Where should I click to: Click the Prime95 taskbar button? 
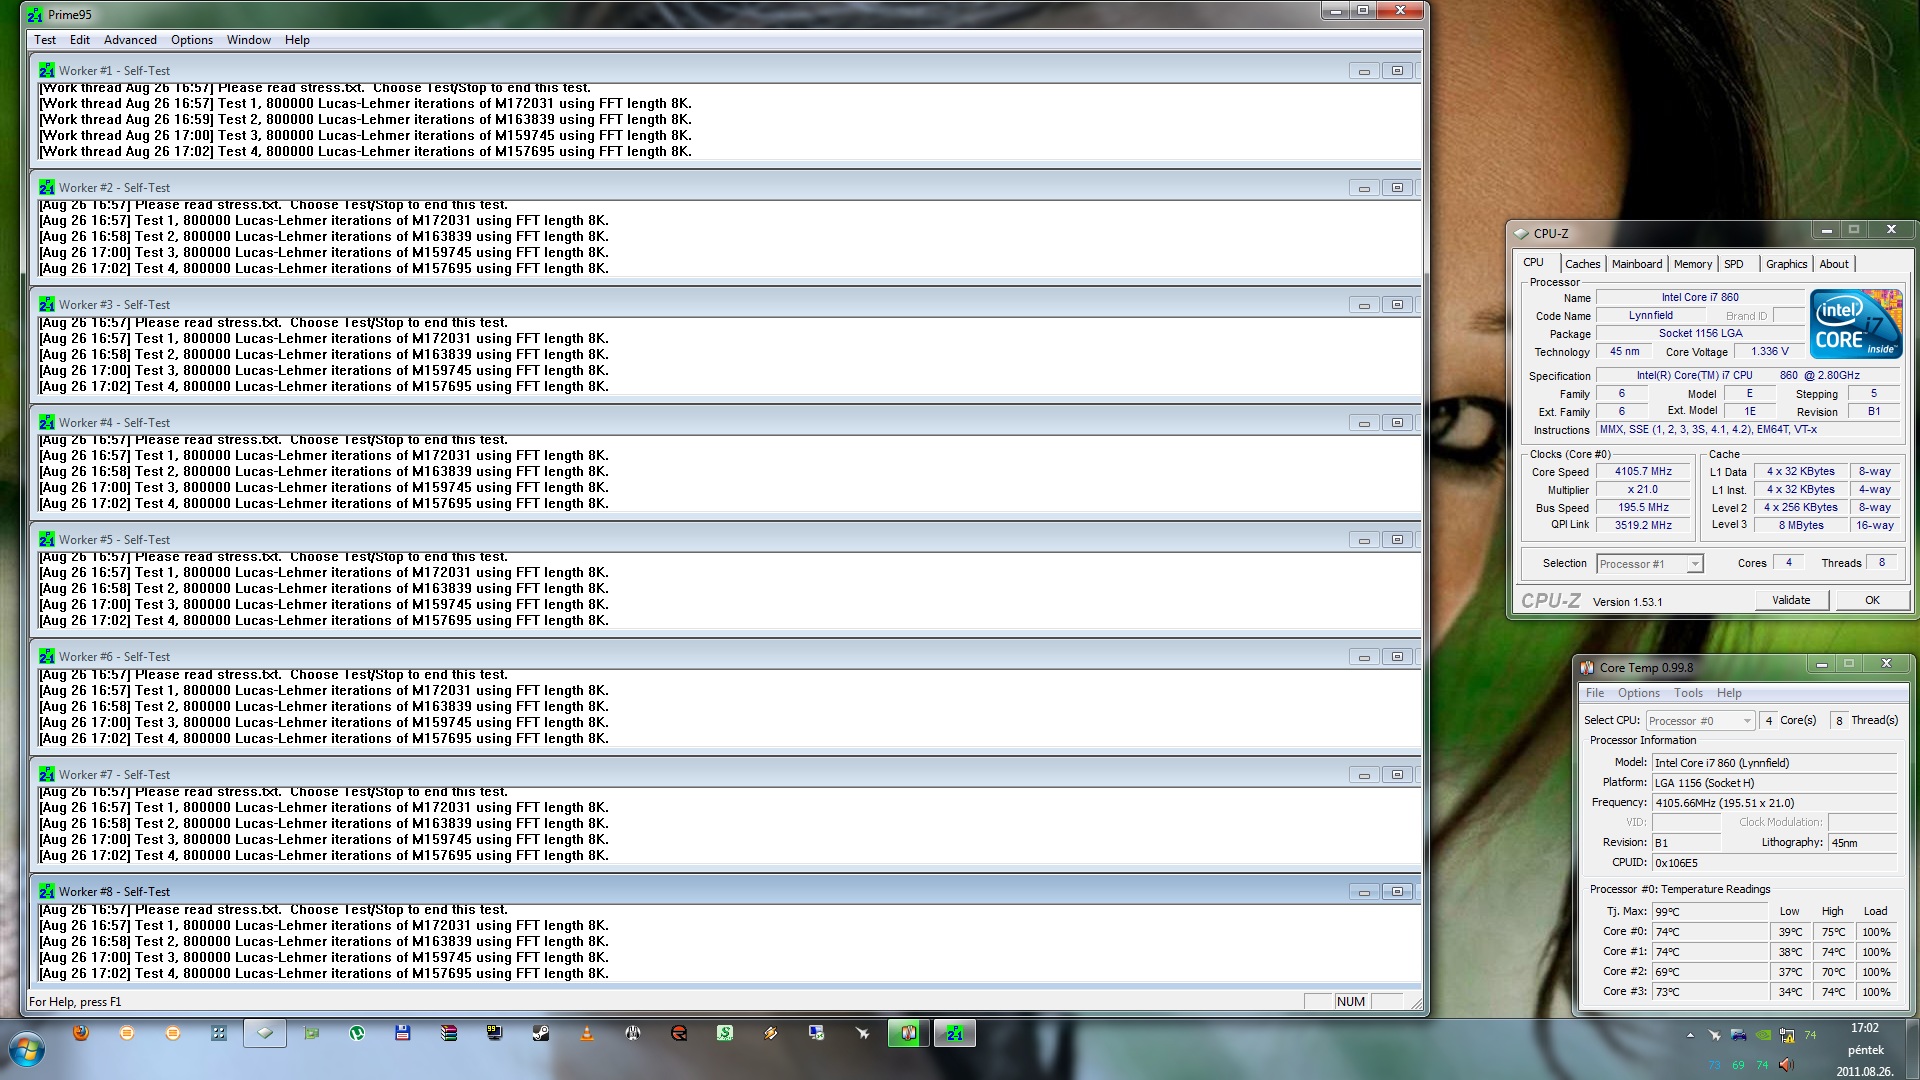pos(955,1033)
